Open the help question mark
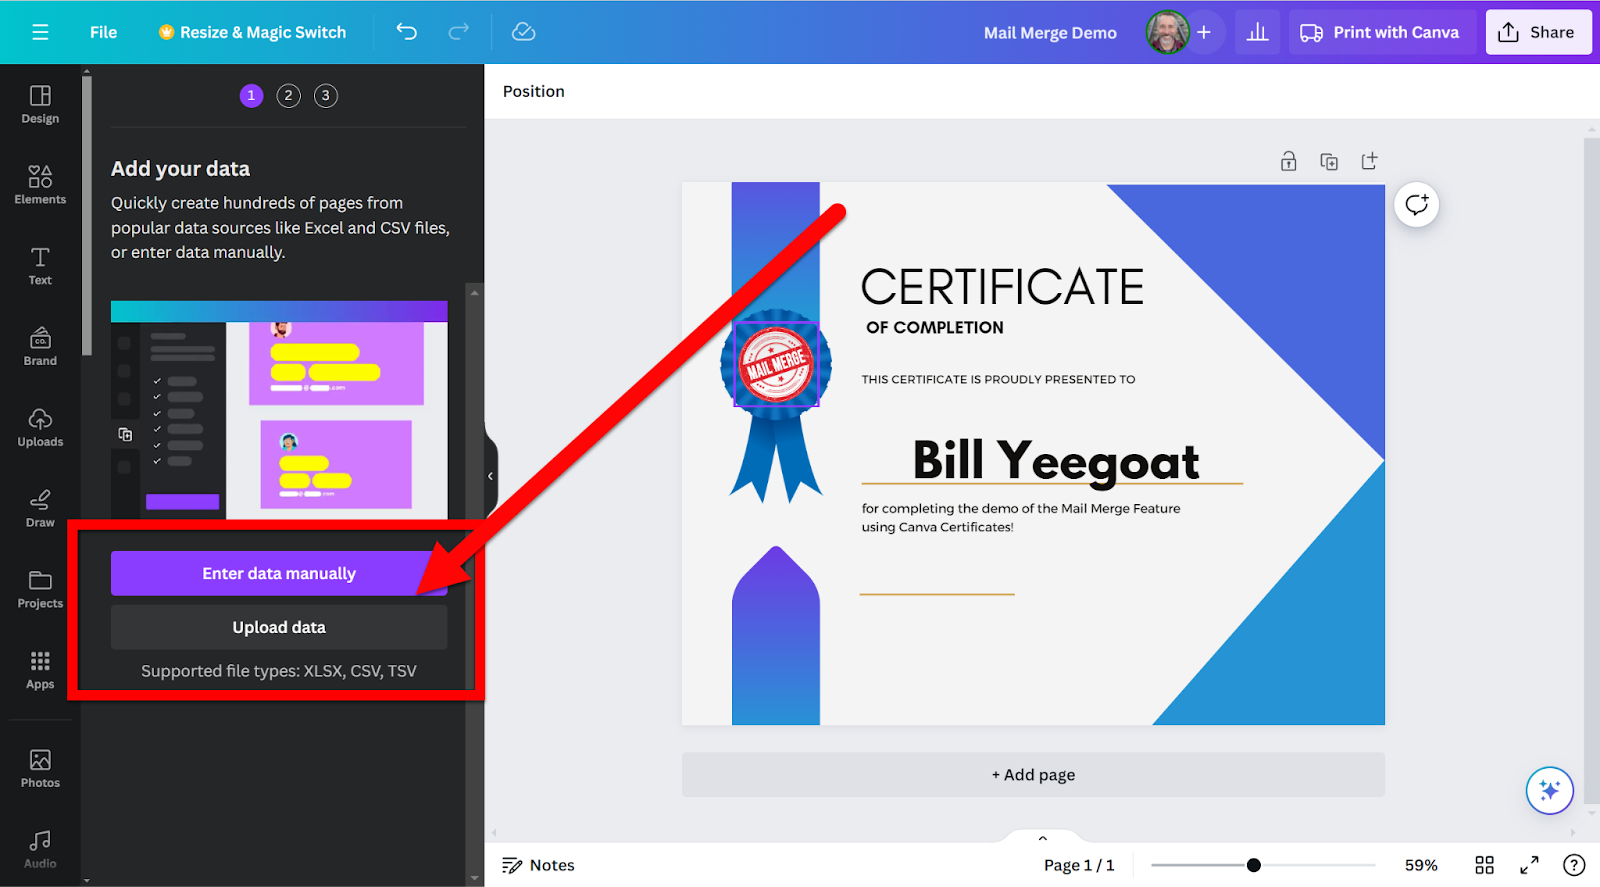 pos(1574,865)
